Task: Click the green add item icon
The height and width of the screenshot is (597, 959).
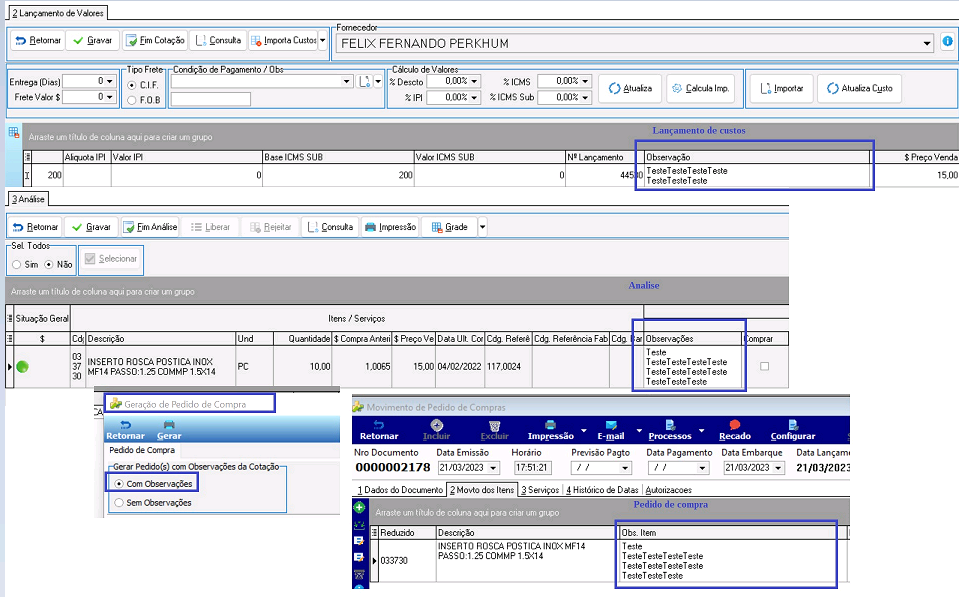Action: 359,507
